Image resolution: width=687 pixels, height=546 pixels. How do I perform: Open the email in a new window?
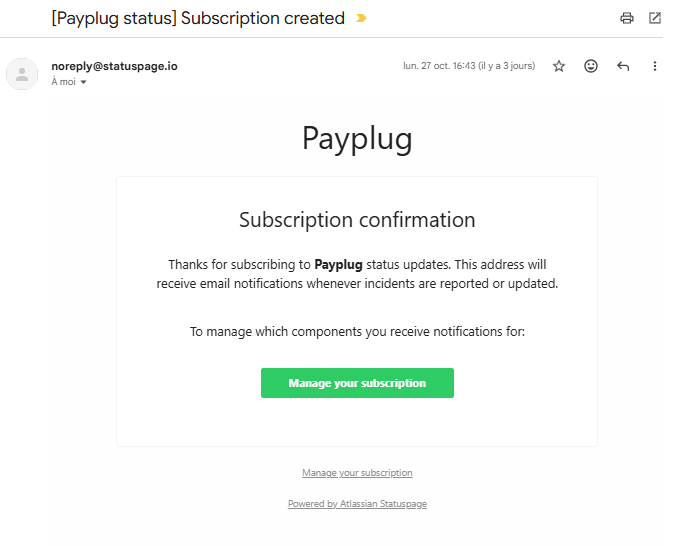pos(655,18)
